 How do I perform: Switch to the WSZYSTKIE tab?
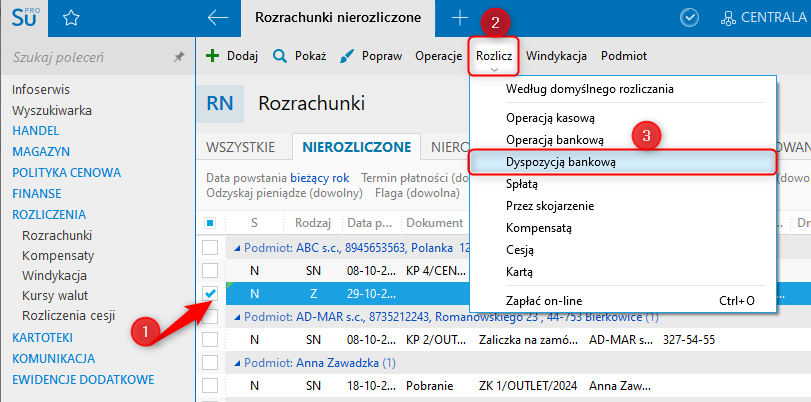point(240,147)
